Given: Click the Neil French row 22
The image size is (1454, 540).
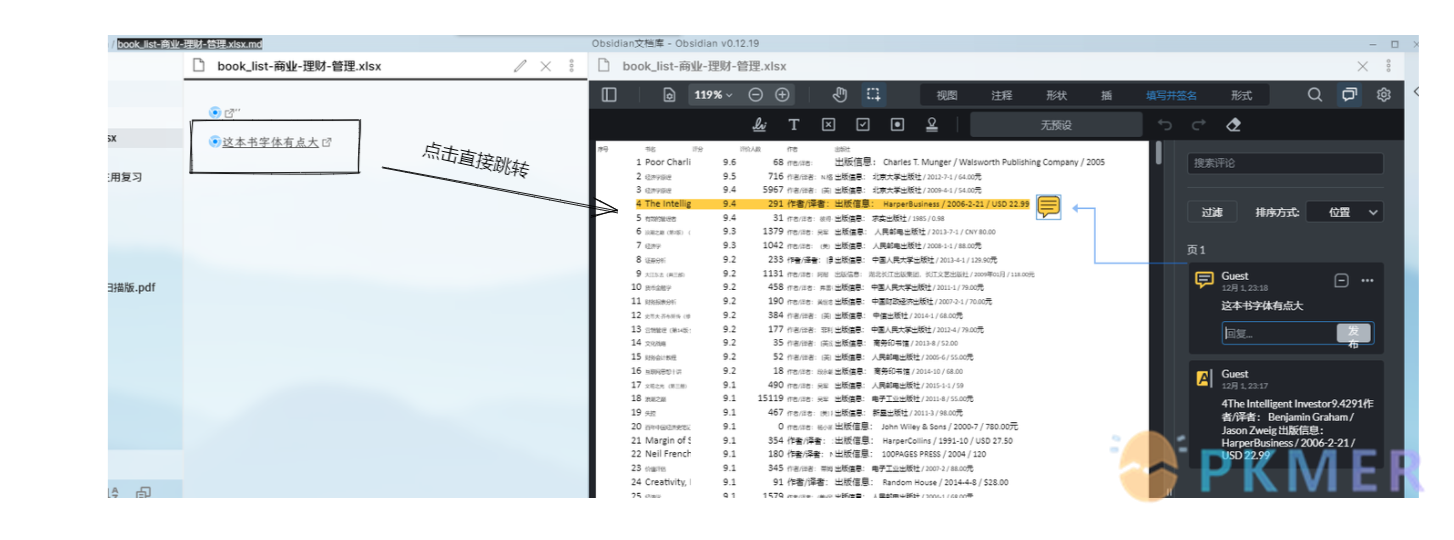Looking at the screenshot, I should (x=809, y=454).
